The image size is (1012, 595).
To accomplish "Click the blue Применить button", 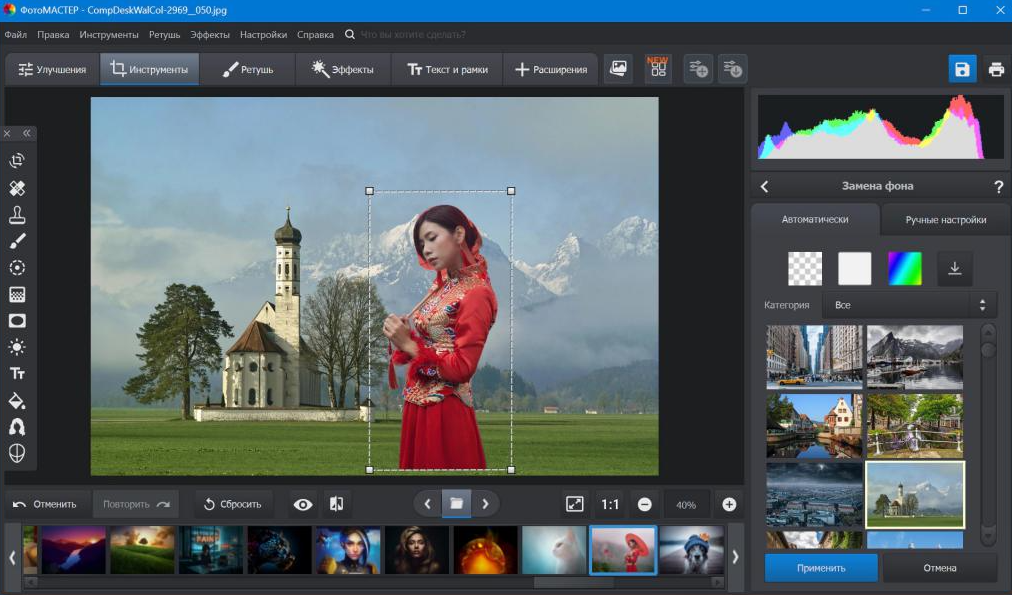I will click(821, 569).
